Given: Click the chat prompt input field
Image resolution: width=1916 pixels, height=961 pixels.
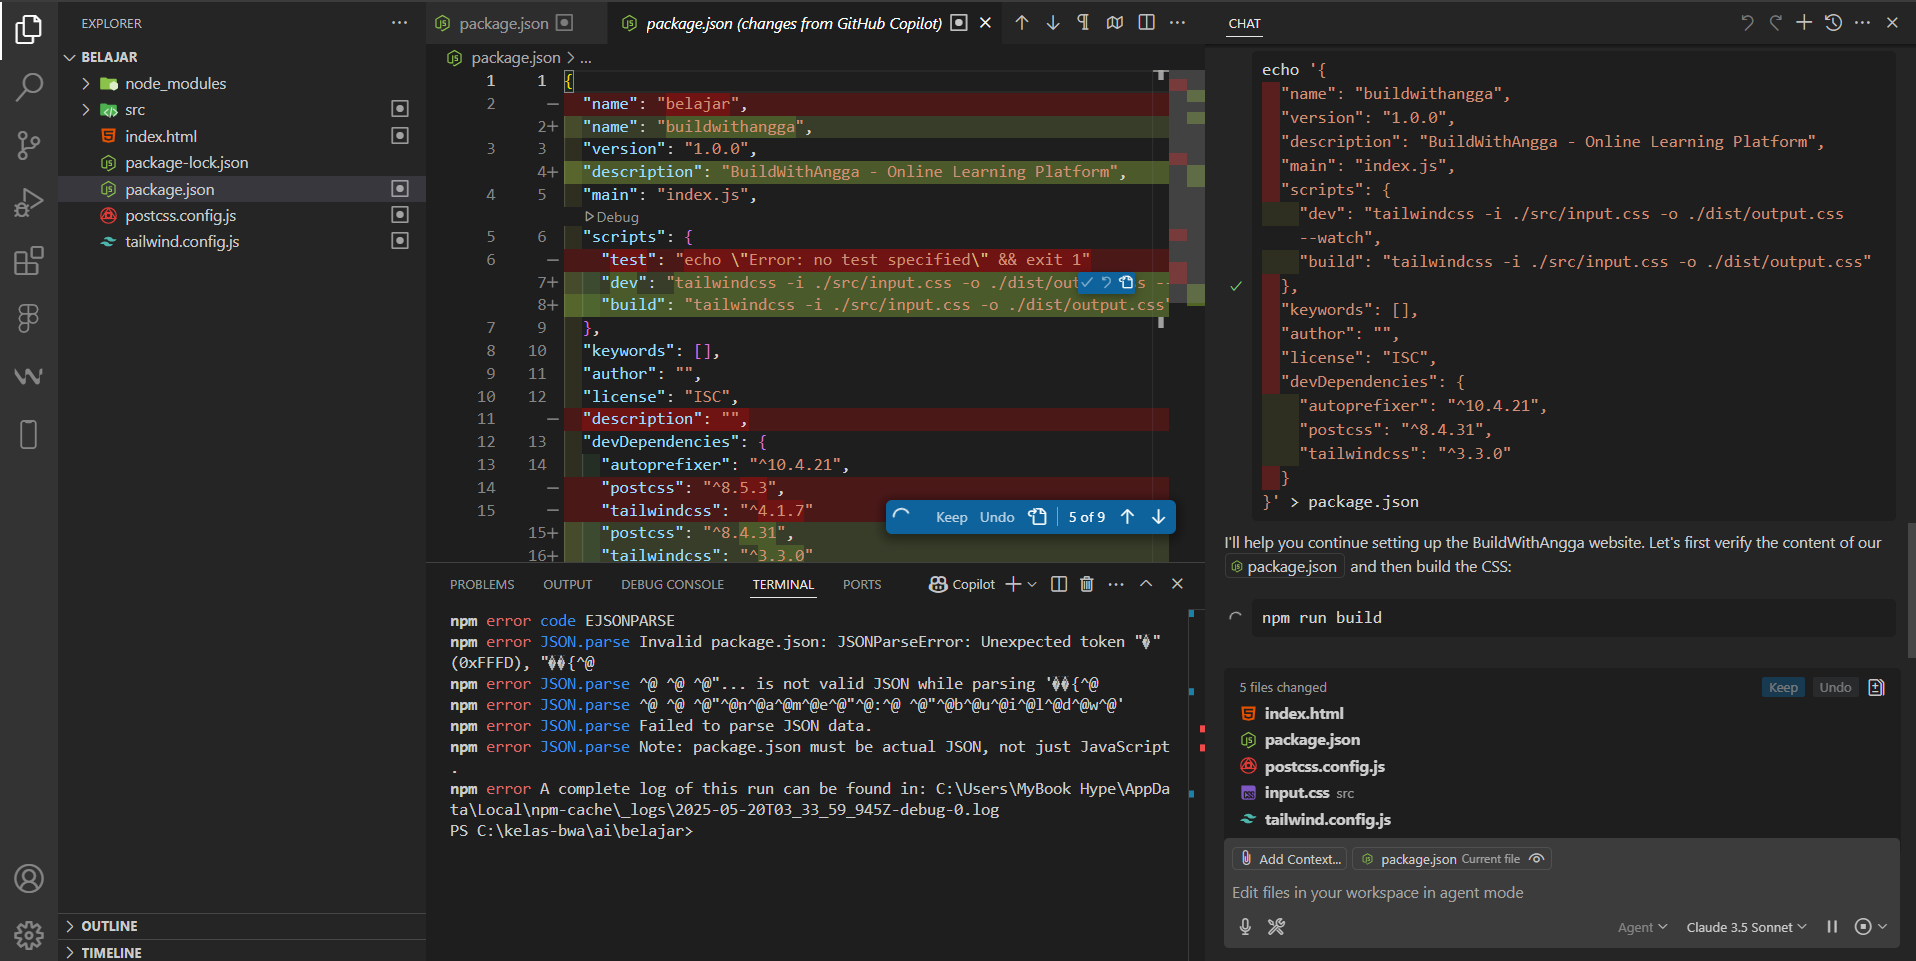Looking at the screenshot, I should click(1560, 893).
